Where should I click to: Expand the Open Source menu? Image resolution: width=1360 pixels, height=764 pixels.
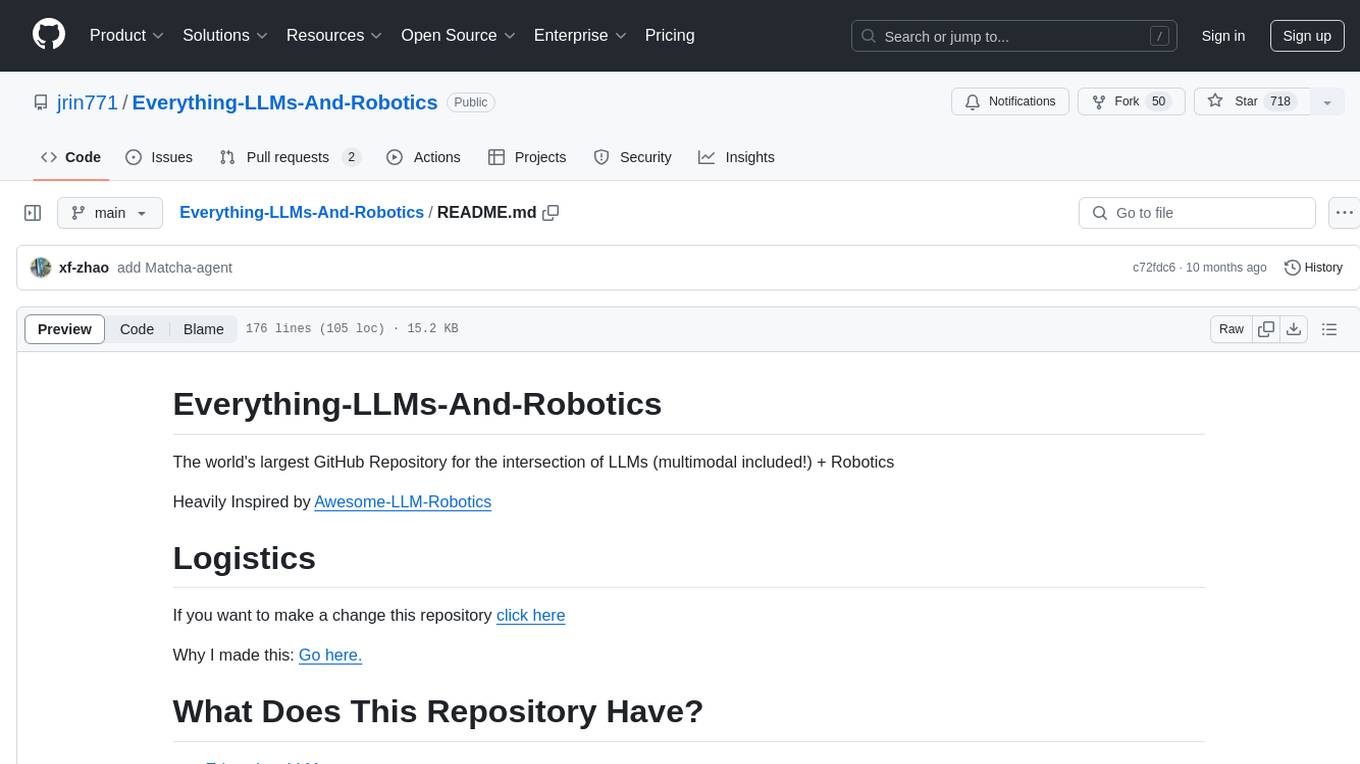tap(458, 35)
